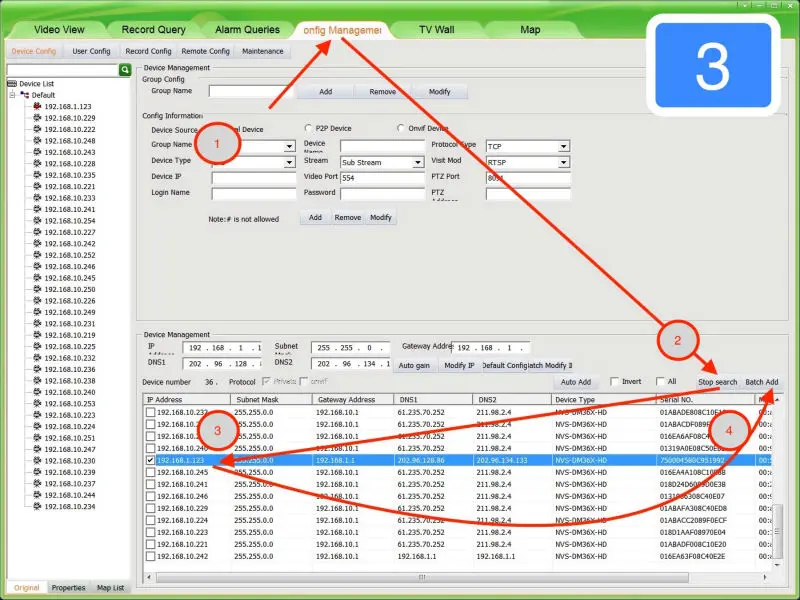Tick the 192.168.10.224 row checkbox in table

tap(151, 520)
